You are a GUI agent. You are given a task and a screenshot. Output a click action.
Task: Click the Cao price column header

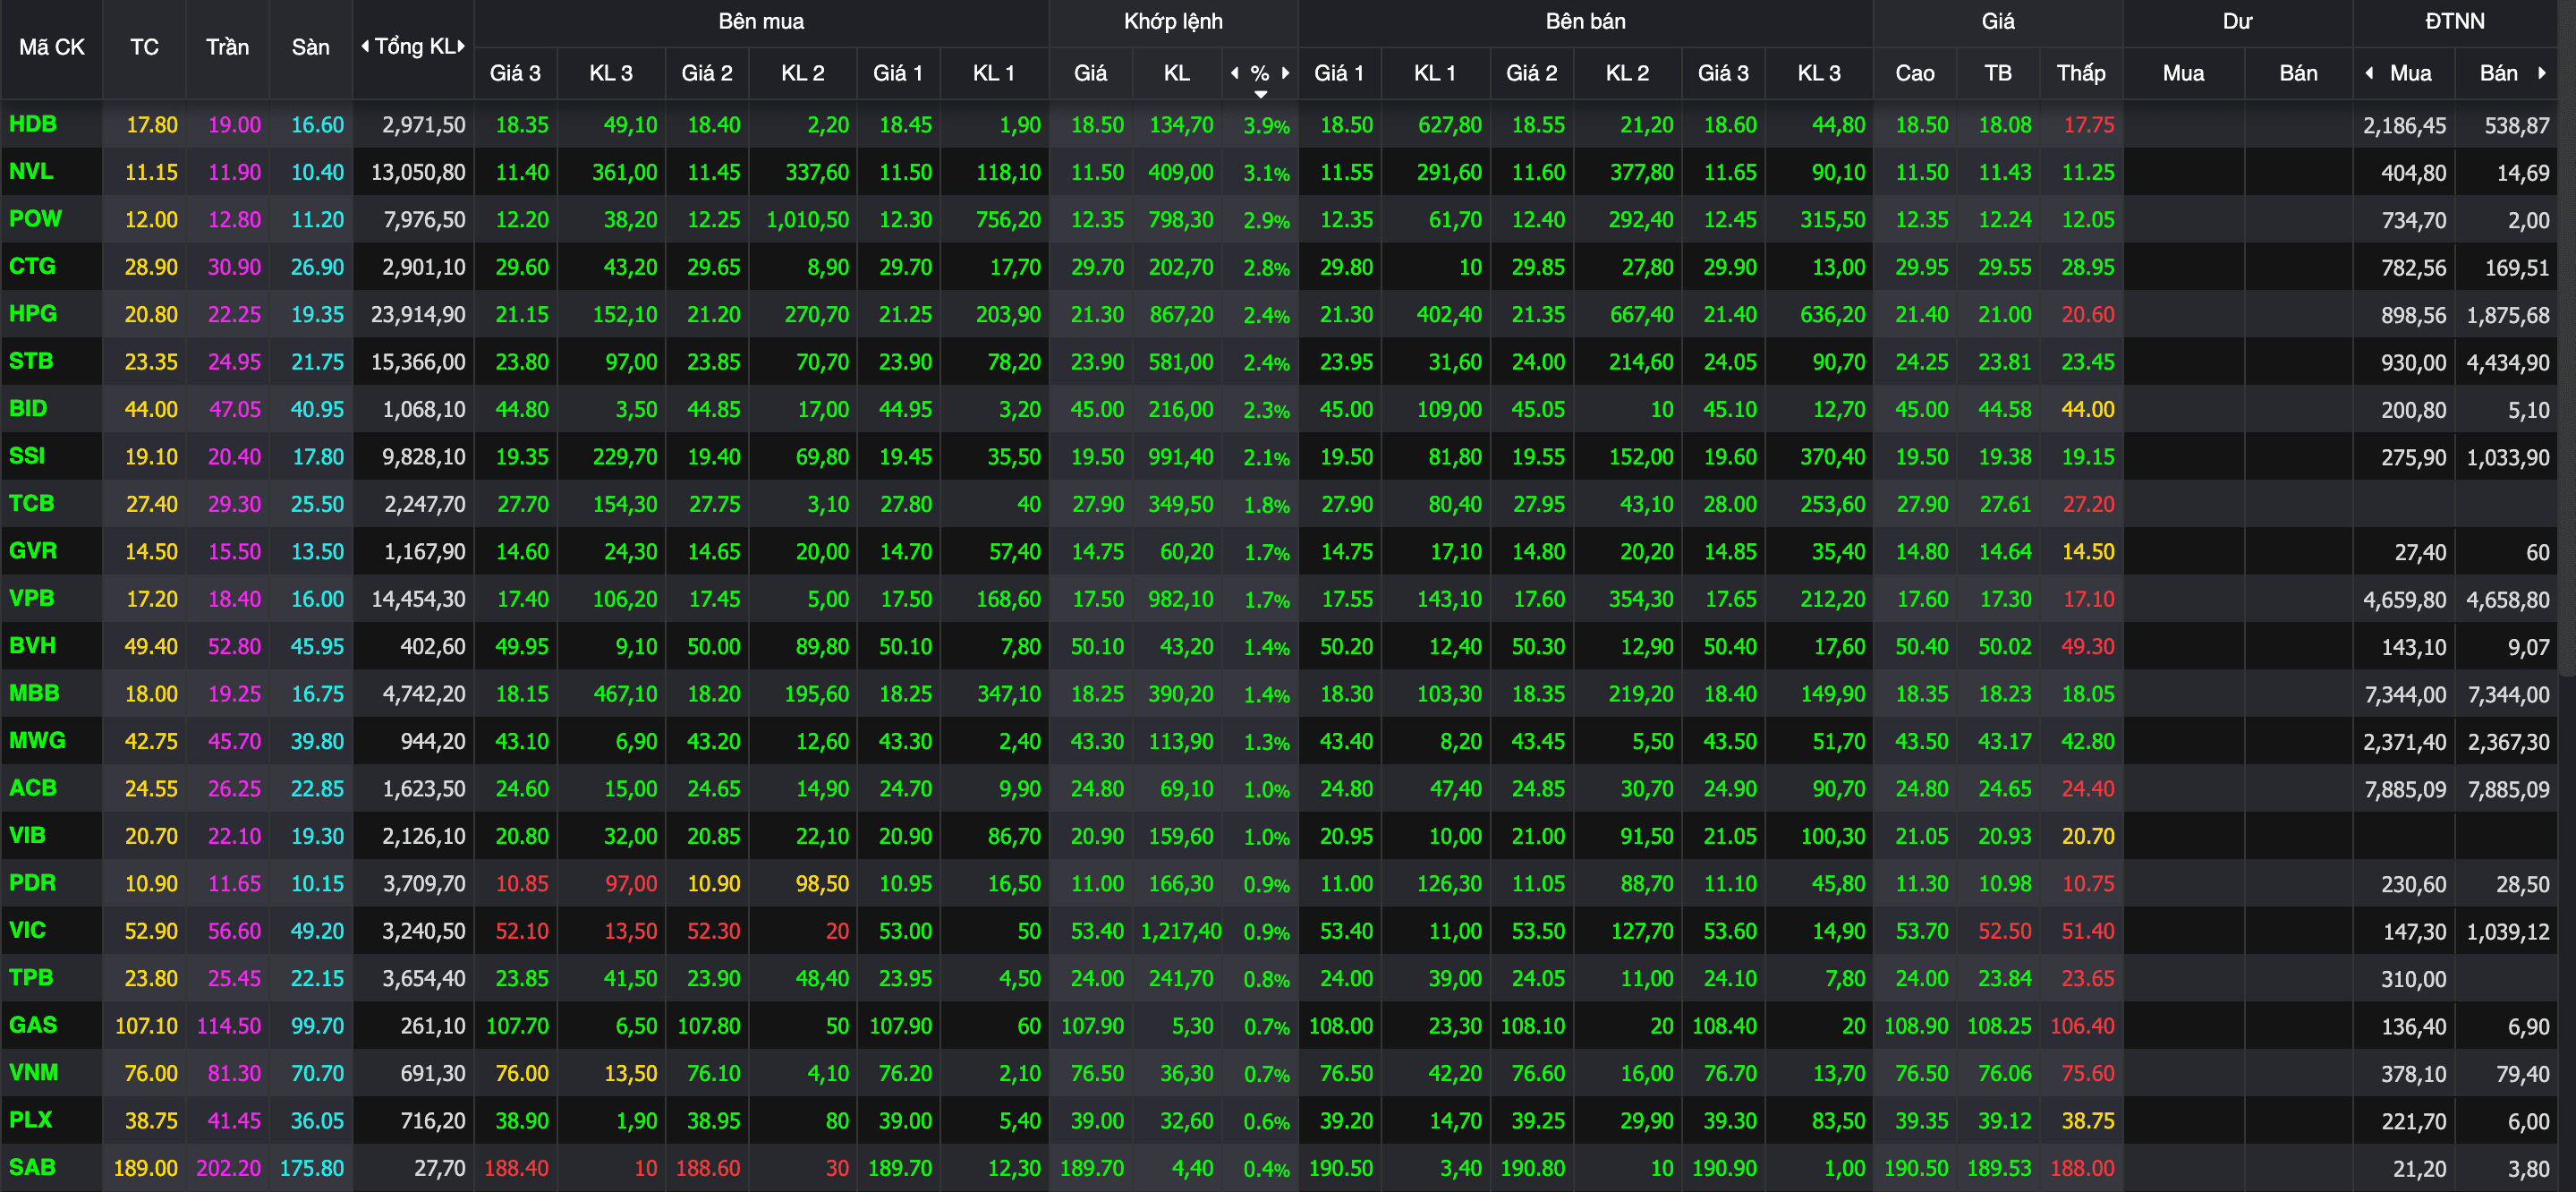(1914, 73)
